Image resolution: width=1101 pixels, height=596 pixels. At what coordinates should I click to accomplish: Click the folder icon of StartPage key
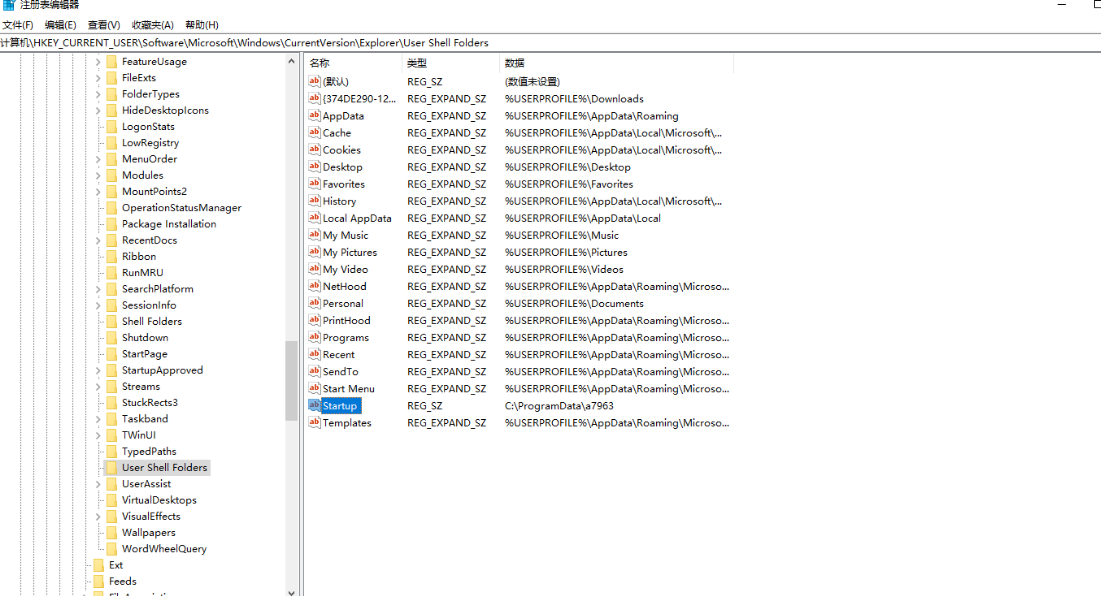click(112, 353)
